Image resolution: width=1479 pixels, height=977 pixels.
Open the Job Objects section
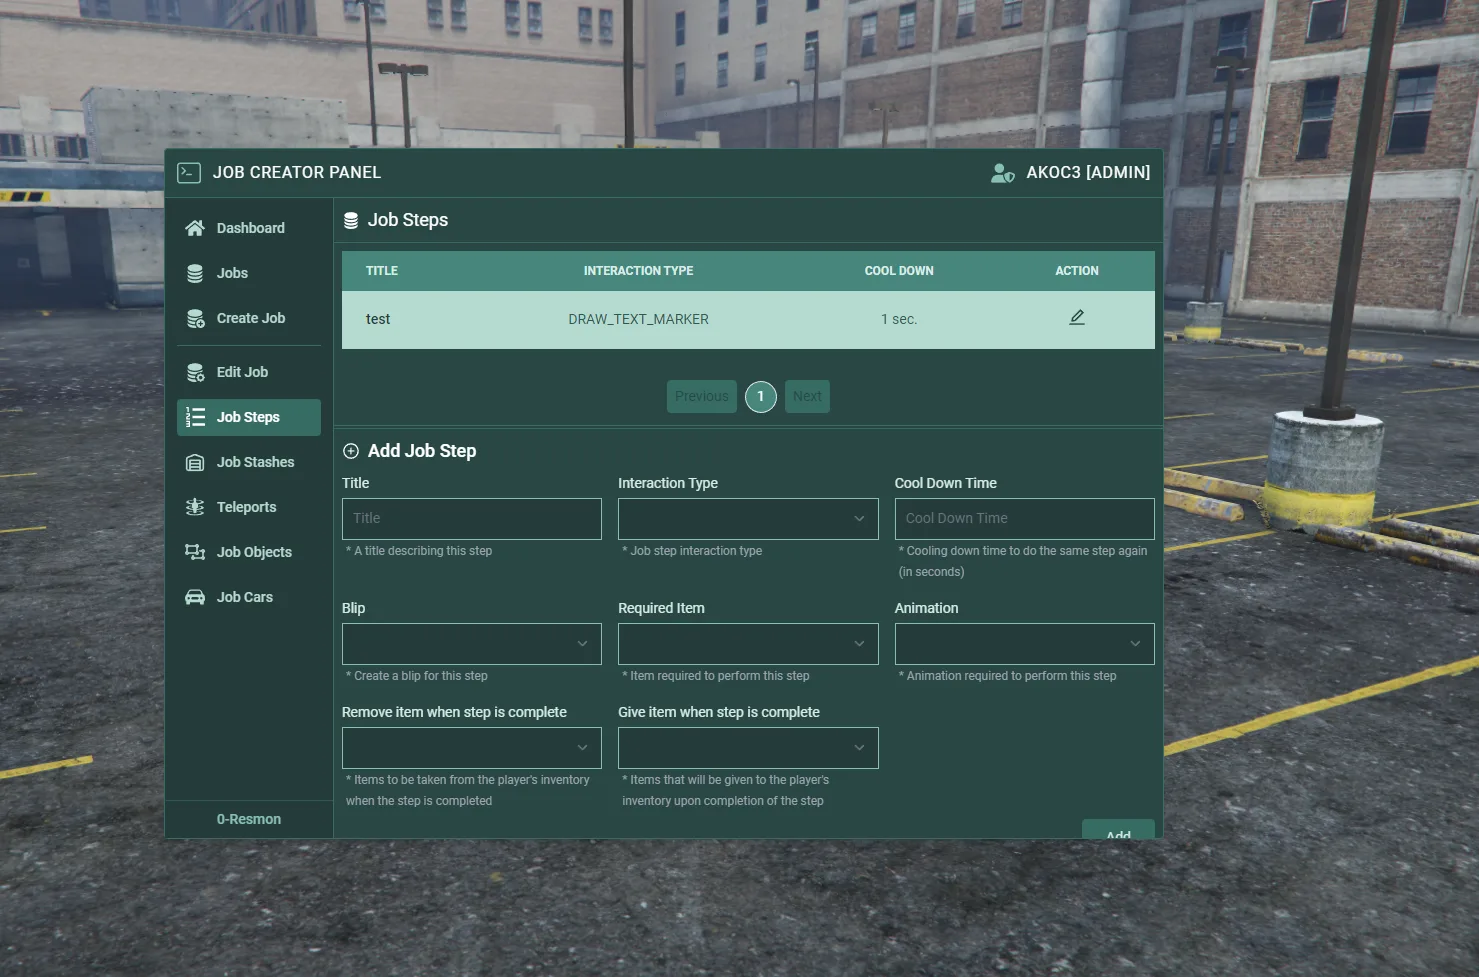coord(249,552)
